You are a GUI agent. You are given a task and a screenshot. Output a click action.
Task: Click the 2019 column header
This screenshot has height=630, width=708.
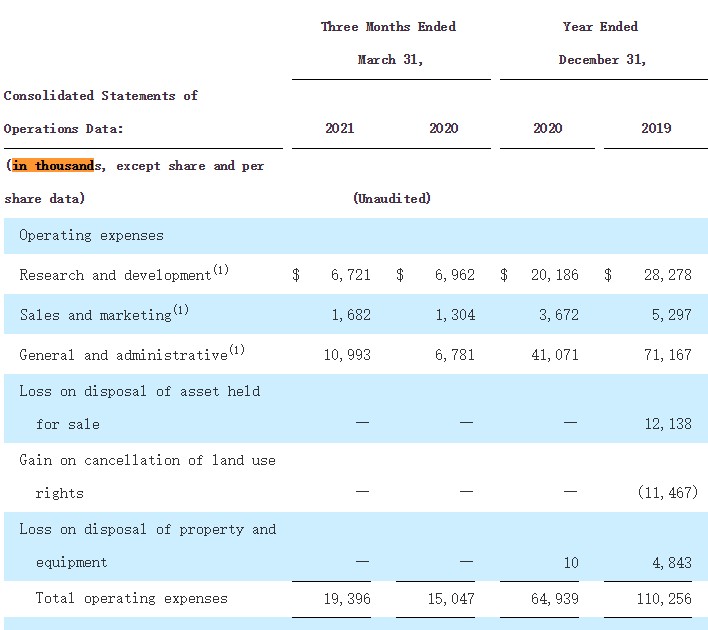click(x=655, y=128)
